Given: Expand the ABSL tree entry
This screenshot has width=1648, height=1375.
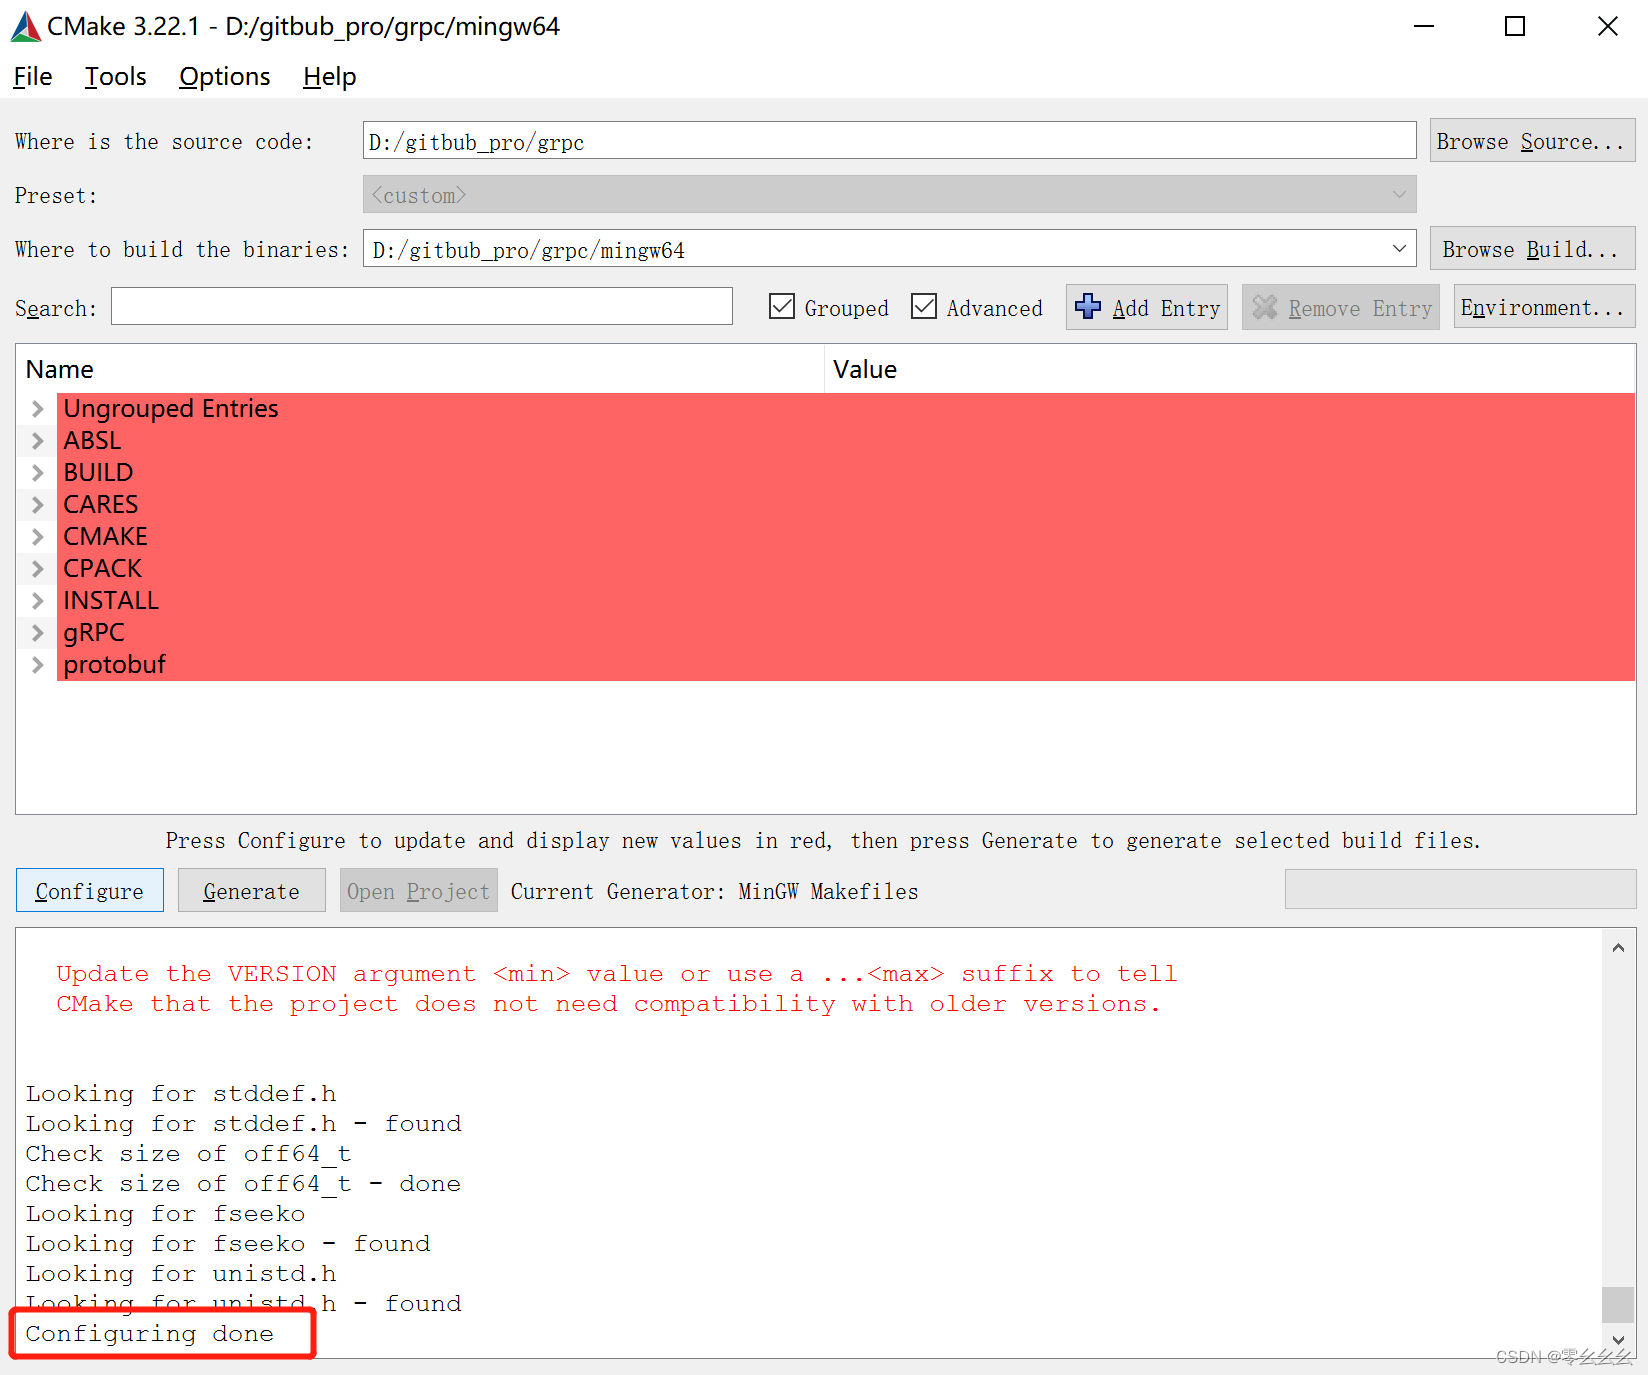Looking at the screenshot, I should tap(37, 440).
